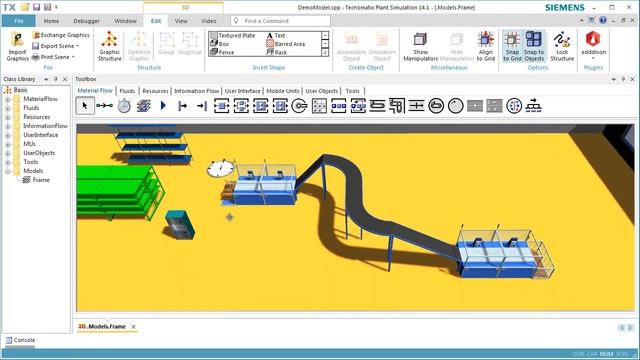Select the Pointer tool in Toolbox

(85, 106)
